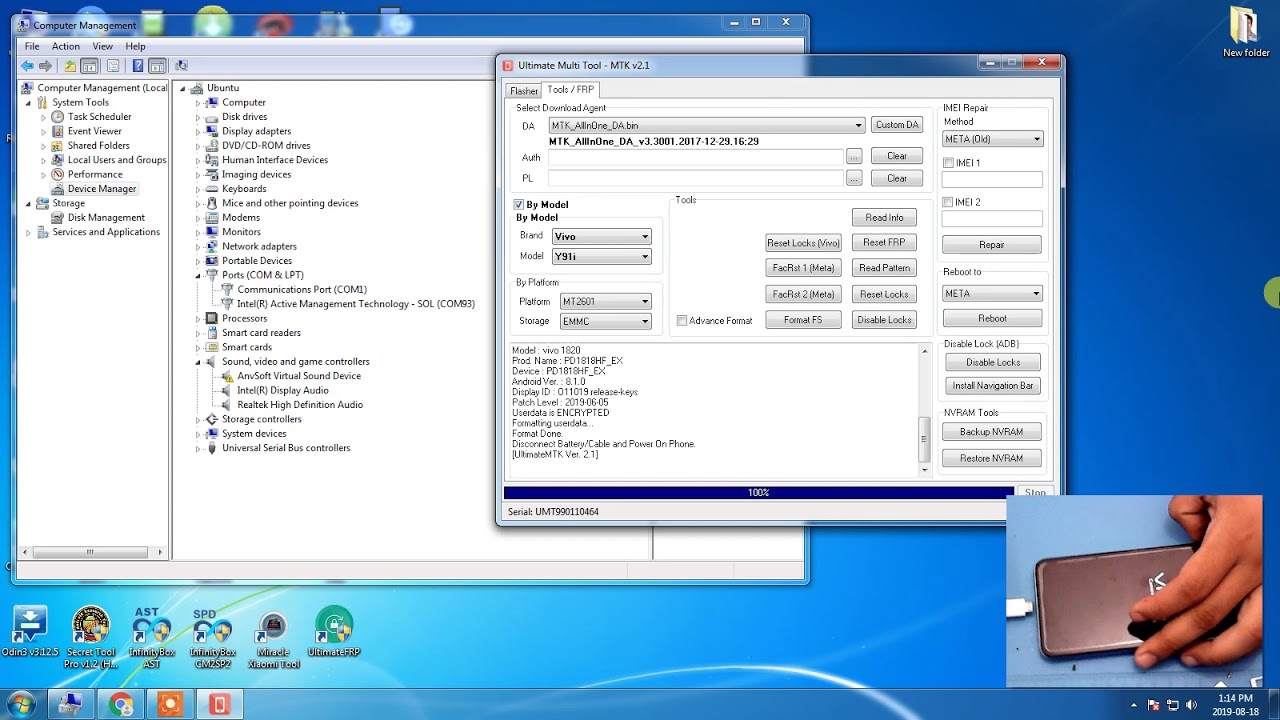Open the Secret Tool Pro desktop shortcut
The height and width of the screenshot is (720, 1280).
point(91,638)
